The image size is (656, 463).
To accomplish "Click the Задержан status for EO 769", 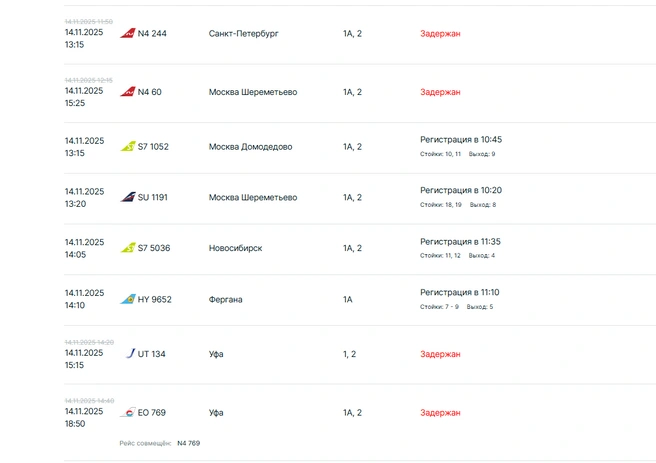I will click(x=440, y=412).
